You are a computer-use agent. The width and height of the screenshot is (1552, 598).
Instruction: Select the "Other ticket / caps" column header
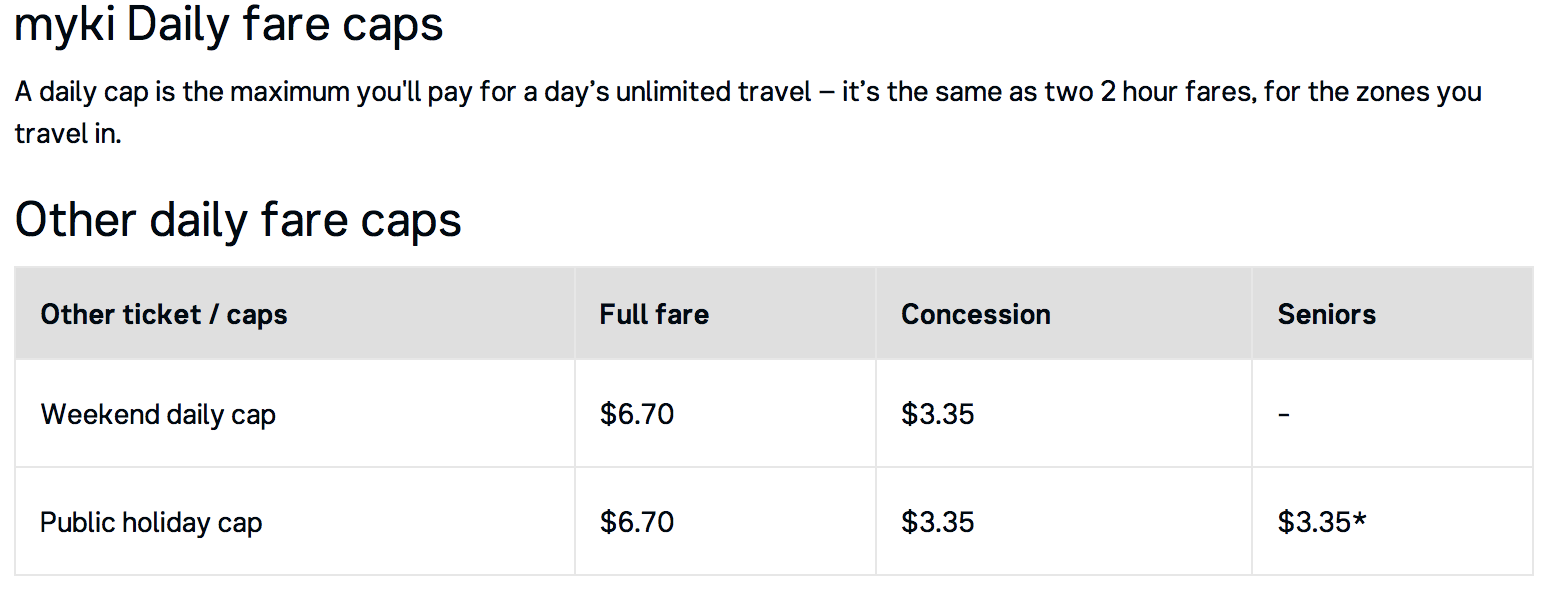[x=164, y=314]
